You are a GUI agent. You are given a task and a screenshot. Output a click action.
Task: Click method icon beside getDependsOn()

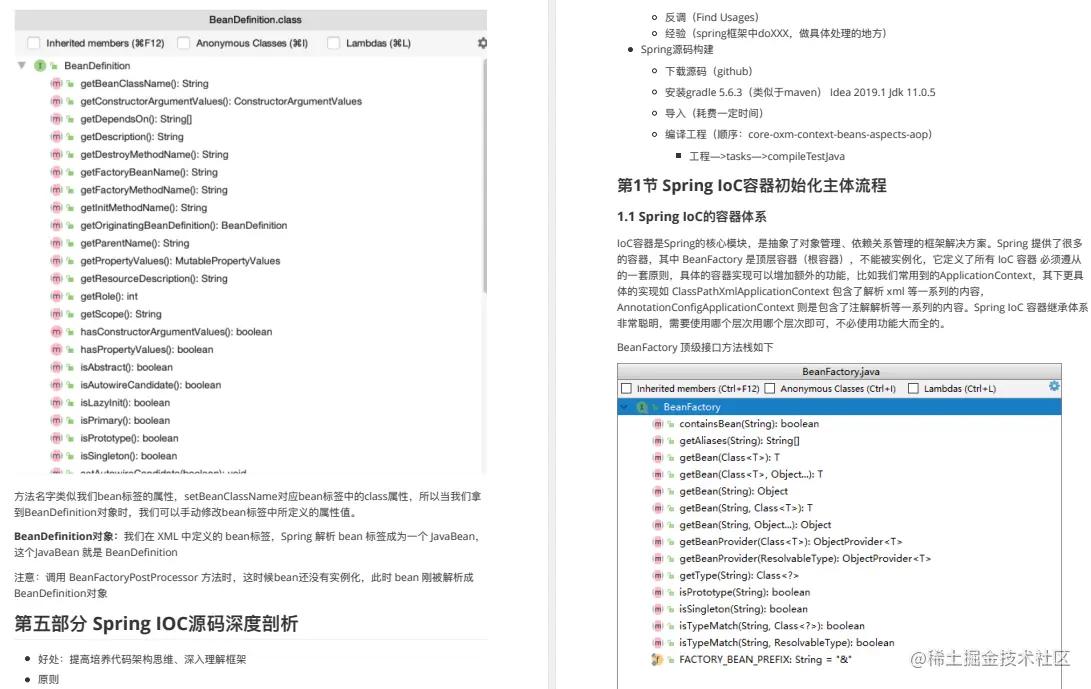point(56,119)
